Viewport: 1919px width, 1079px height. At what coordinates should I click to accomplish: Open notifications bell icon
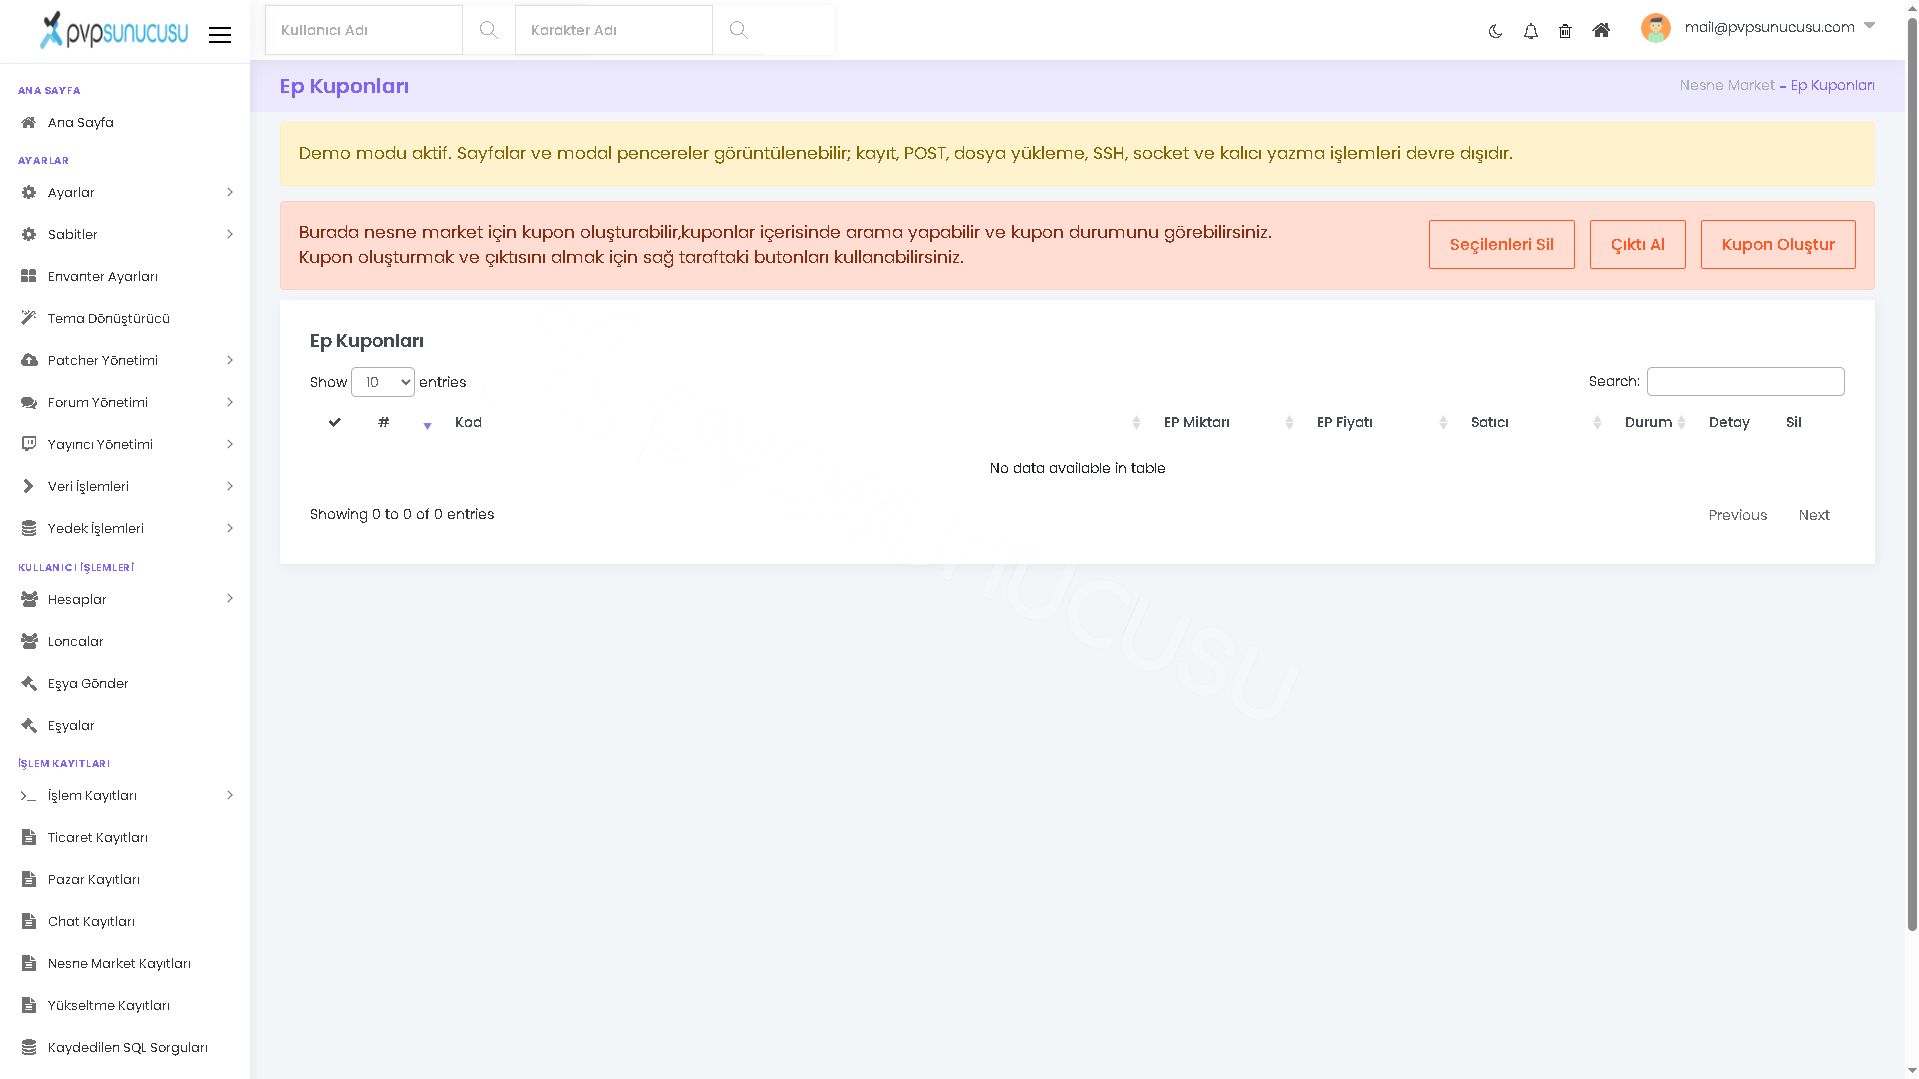point(1530,31)
